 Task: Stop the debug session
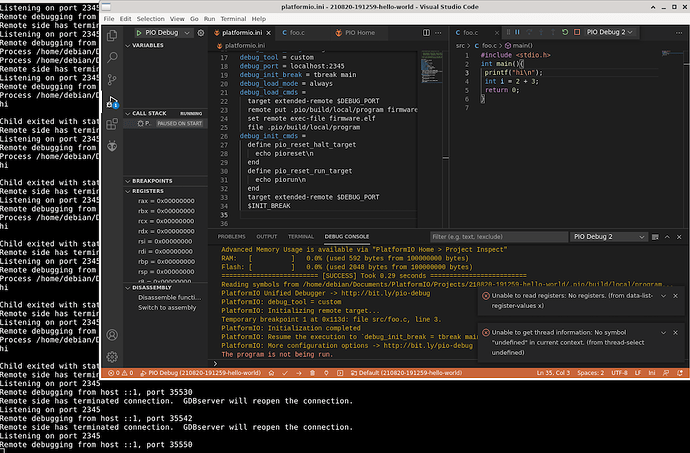(577, 32)
